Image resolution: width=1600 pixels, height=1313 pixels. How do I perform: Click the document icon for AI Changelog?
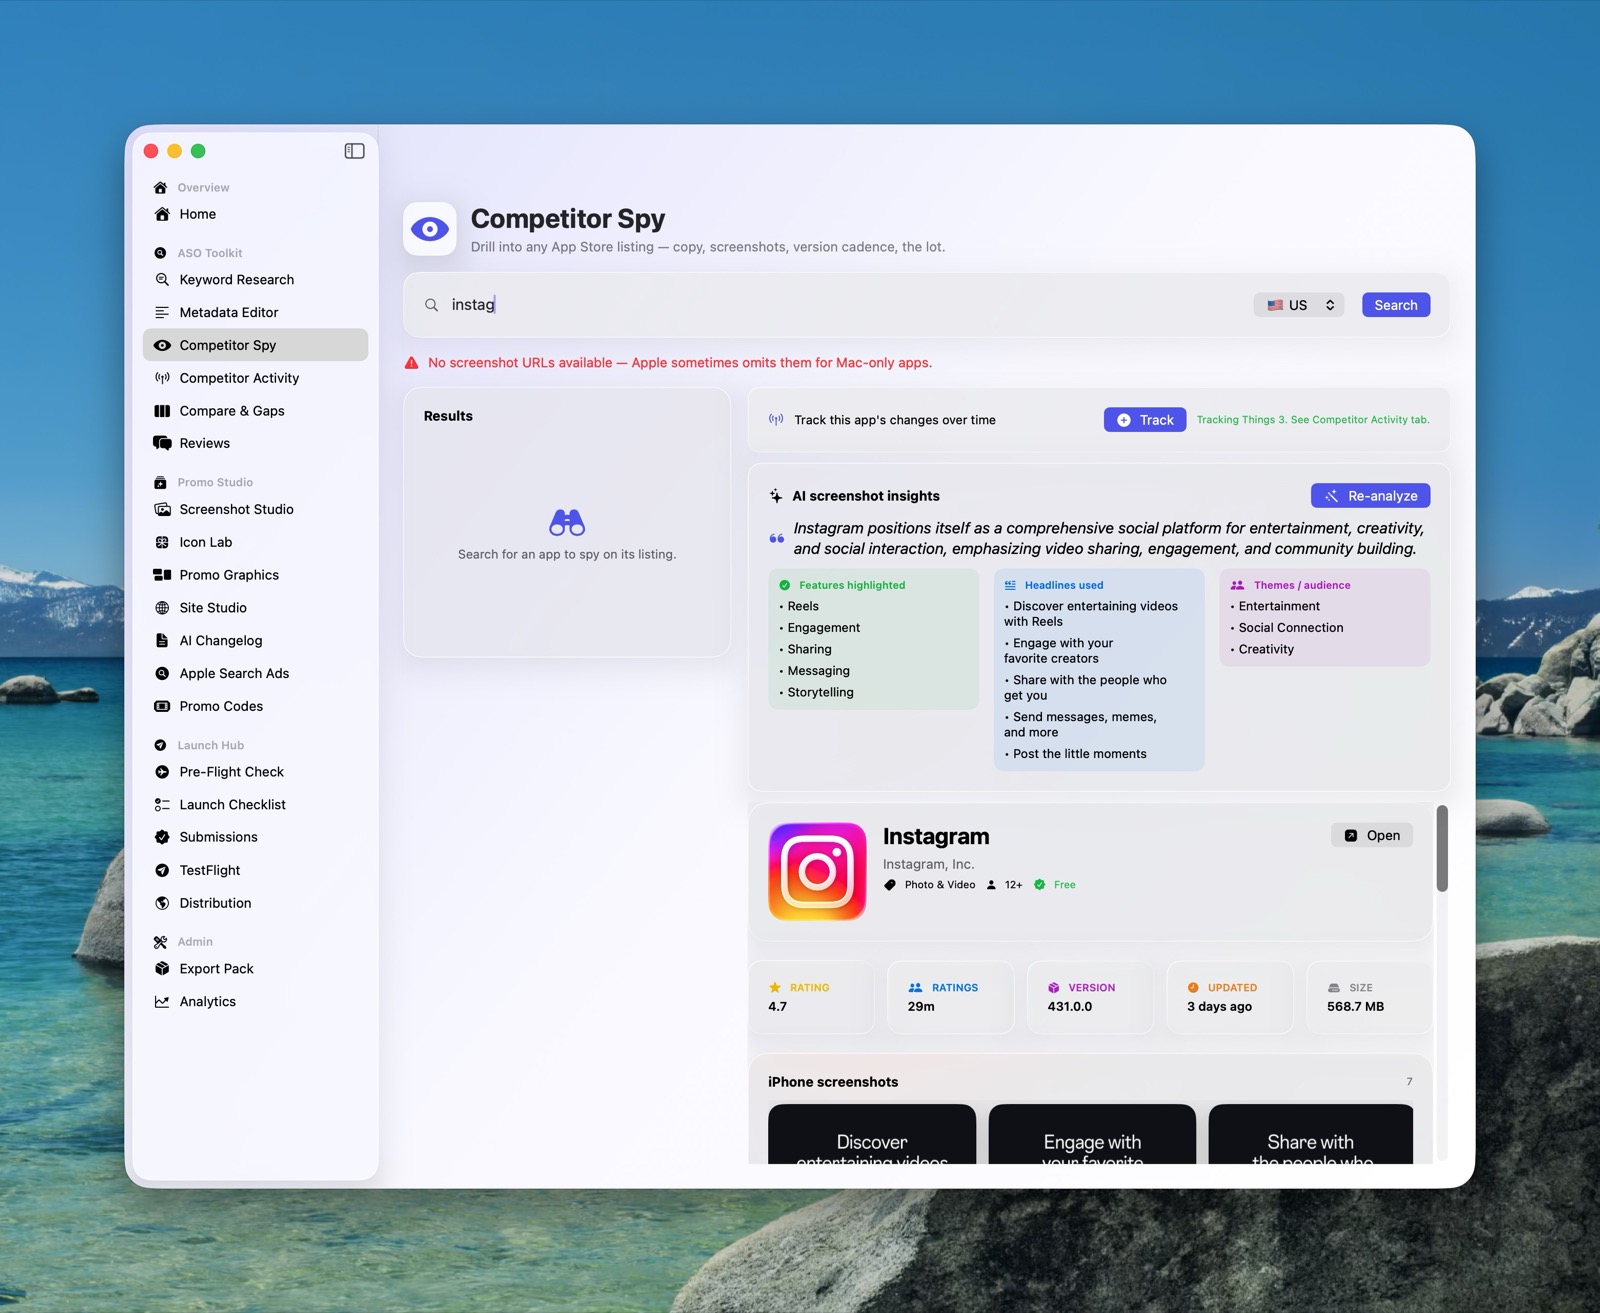pos(162,641)
